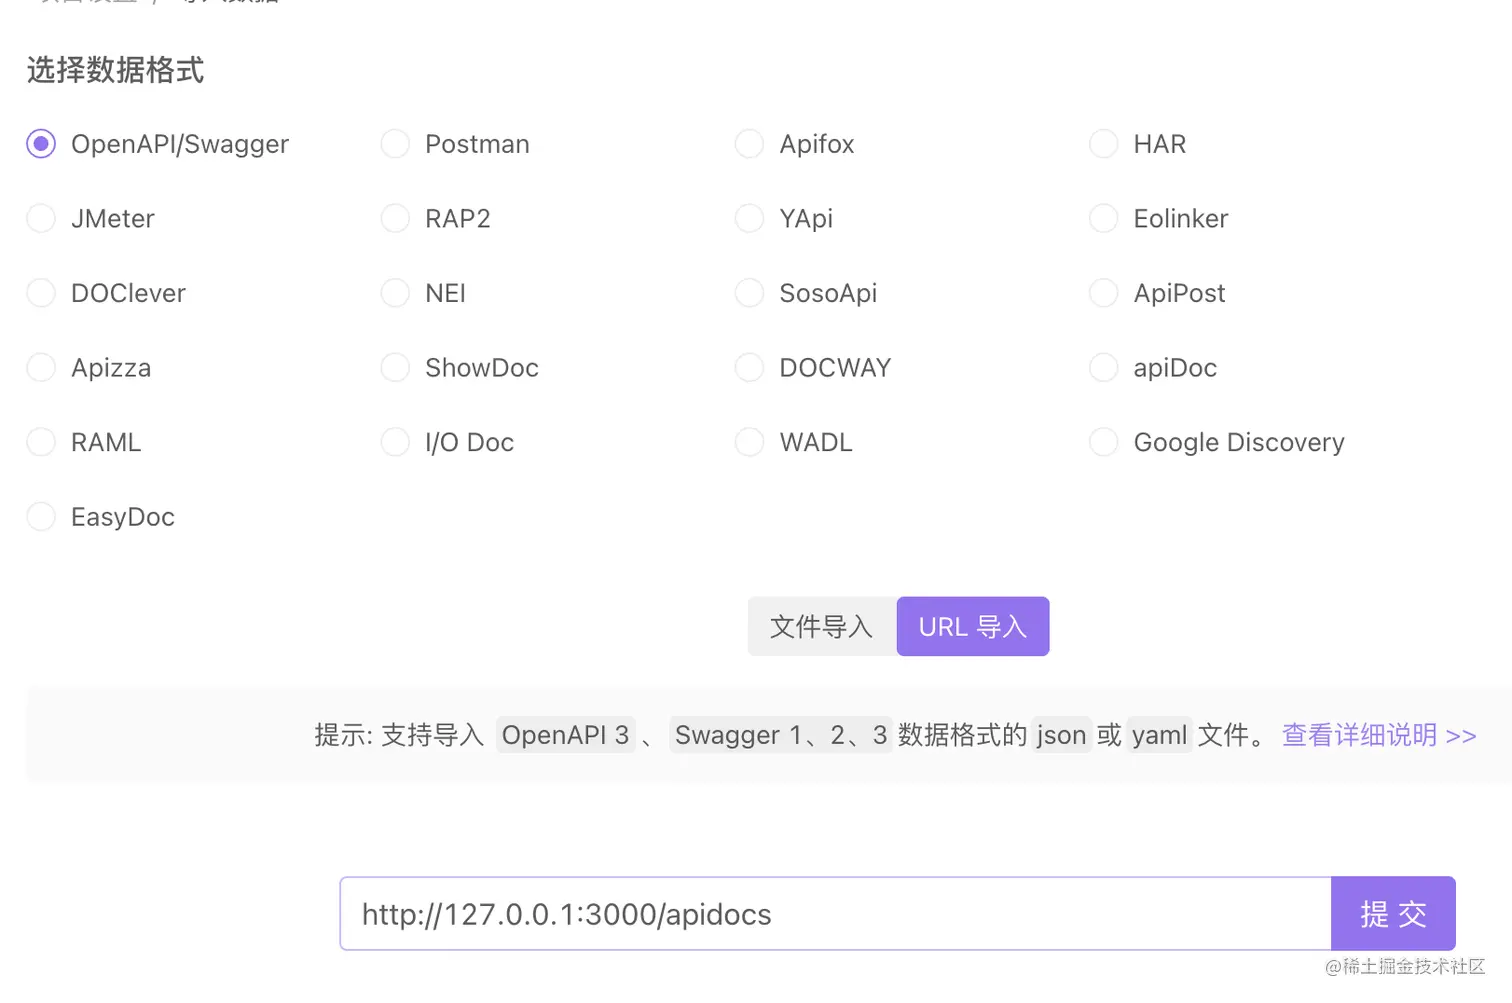The width and height of the screenshot is (1512, 1003).
Task: Click the OpenAPI 3 tag in the hint
Action: pos(565,735)
